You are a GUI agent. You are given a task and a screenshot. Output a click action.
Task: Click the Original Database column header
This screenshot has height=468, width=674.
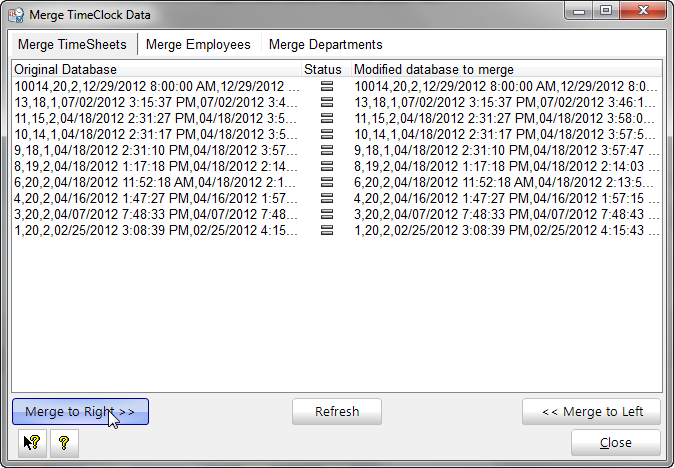66,70
